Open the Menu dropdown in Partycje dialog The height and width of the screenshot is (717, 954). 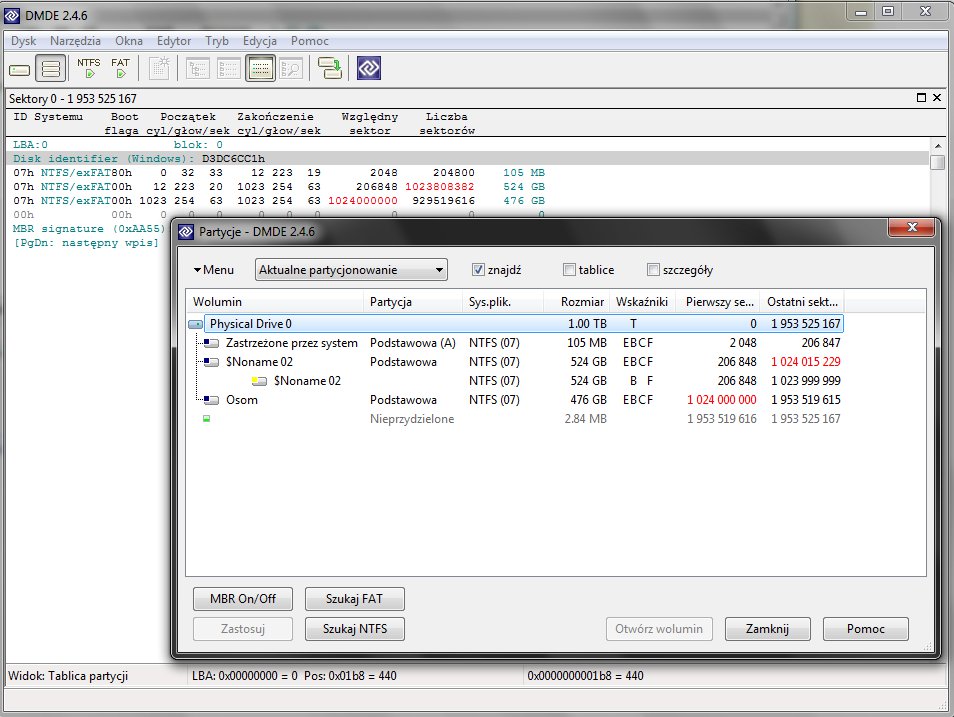click(x=214, y=270)
